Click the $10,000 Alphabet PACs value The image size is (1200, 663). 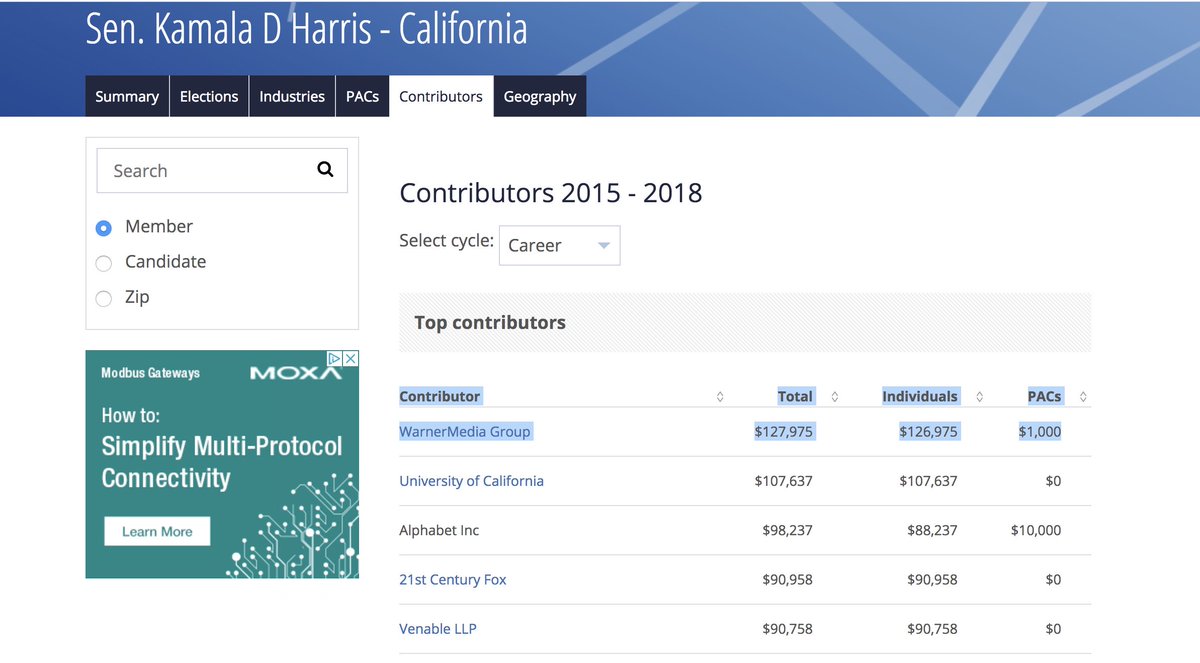click(x=1036, y=530)
